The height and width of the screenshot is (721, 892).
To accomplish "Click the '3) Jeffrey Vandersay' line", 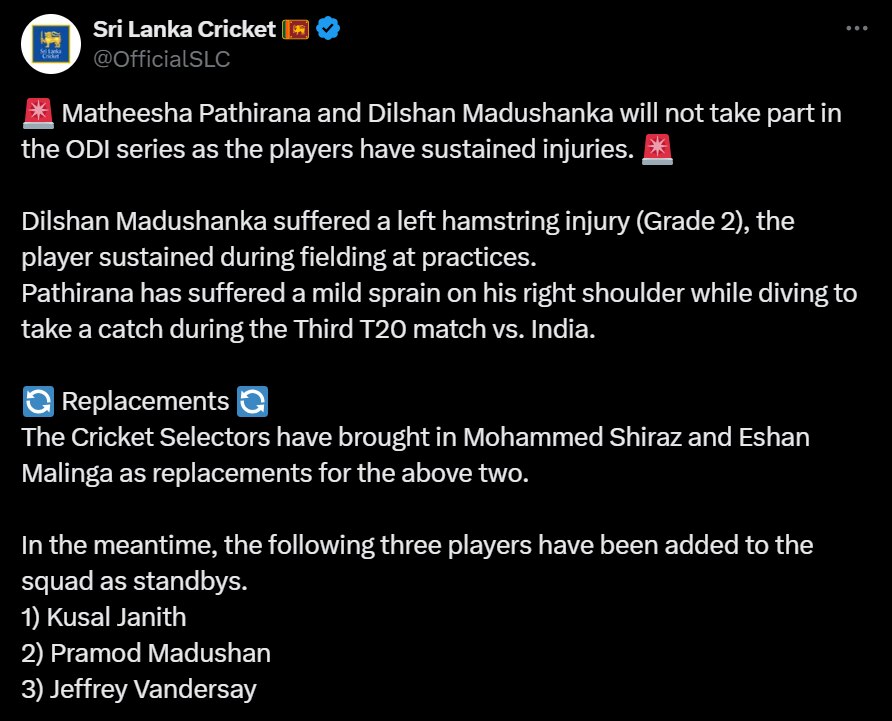I will coord(139,689).
